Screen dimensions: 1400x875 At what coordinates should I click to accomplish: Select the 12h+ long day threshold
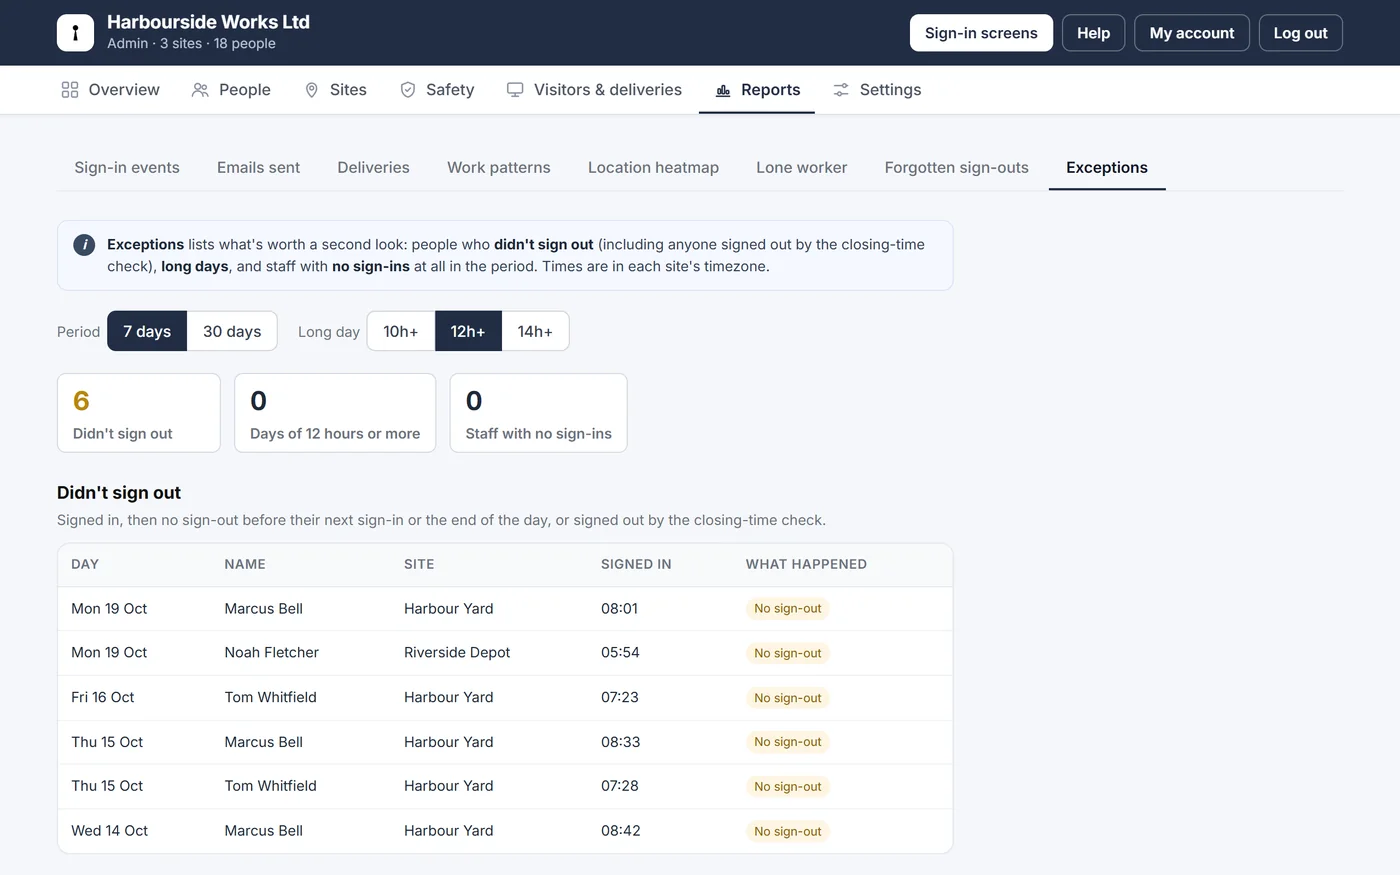coord(468,331)
